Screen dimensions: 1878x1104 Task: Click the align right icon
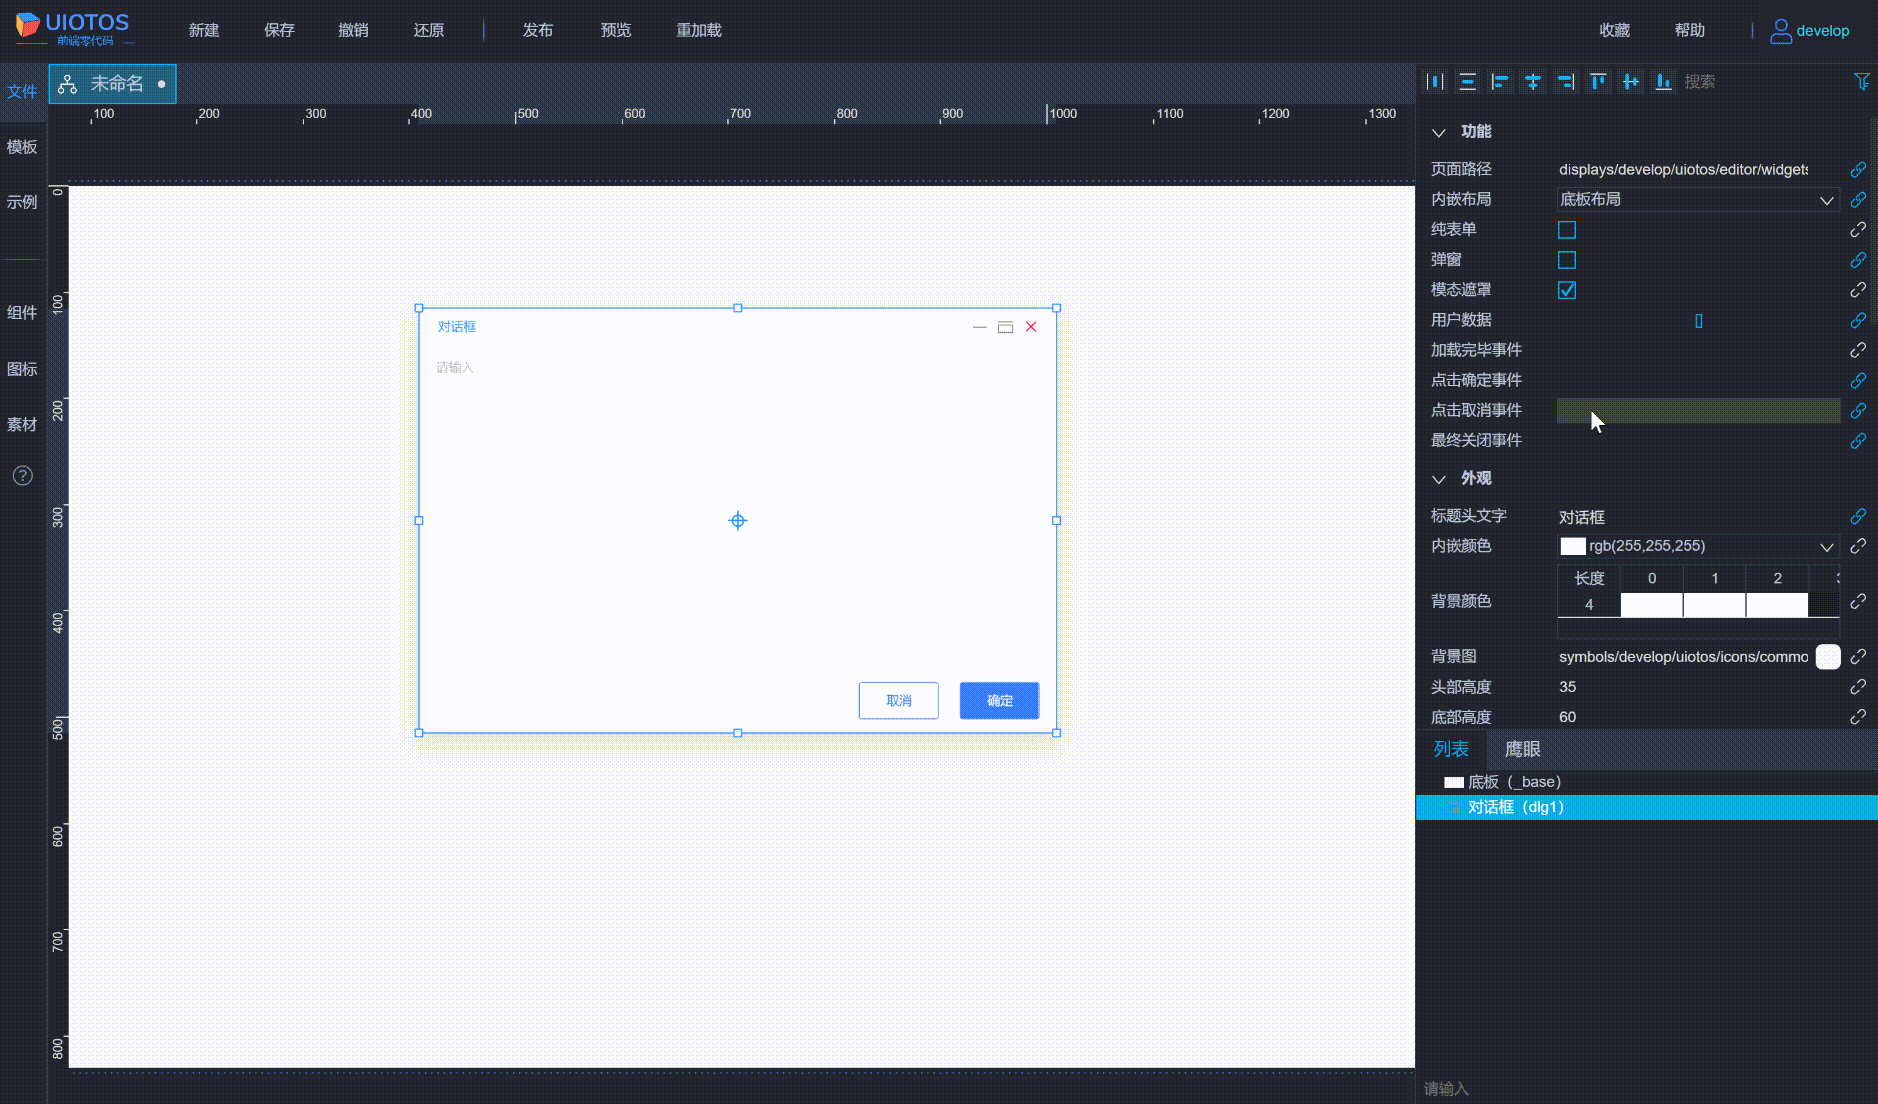[x=1565, y=82]
